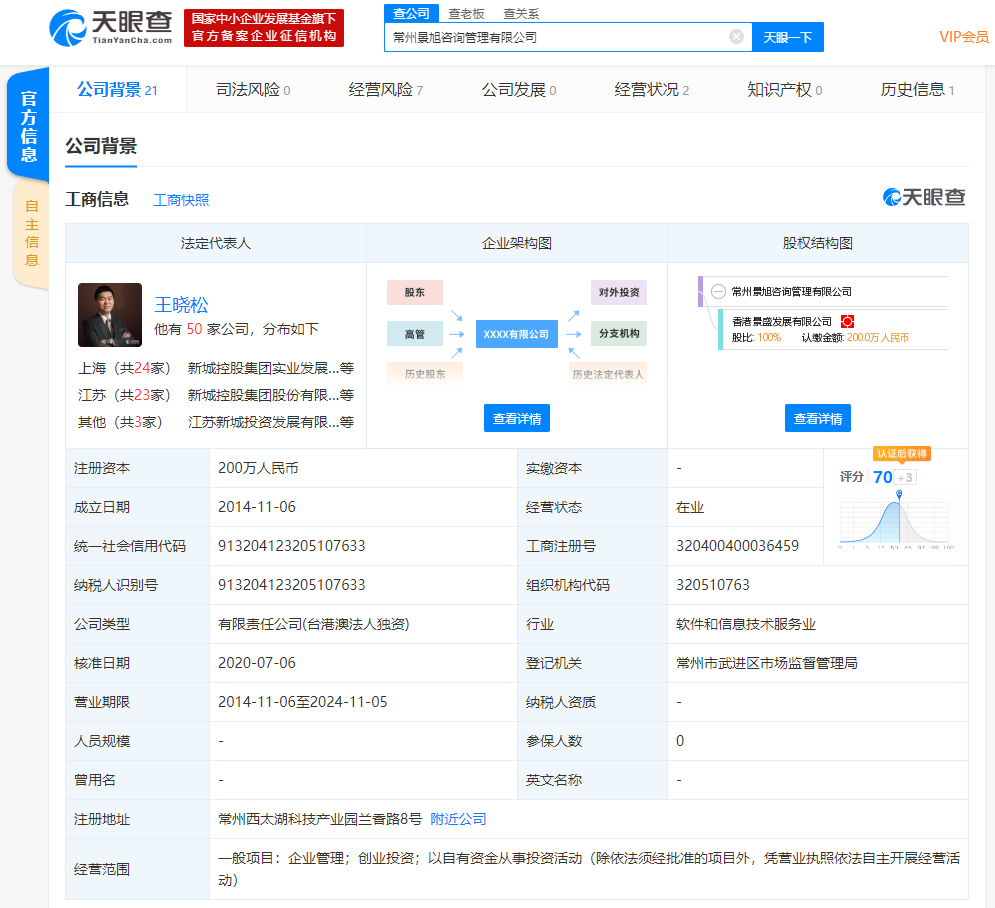The width and height of the screenshot is (995, 908).
Task: Select the 查关系 search tab
Action: tap(521, 13)
